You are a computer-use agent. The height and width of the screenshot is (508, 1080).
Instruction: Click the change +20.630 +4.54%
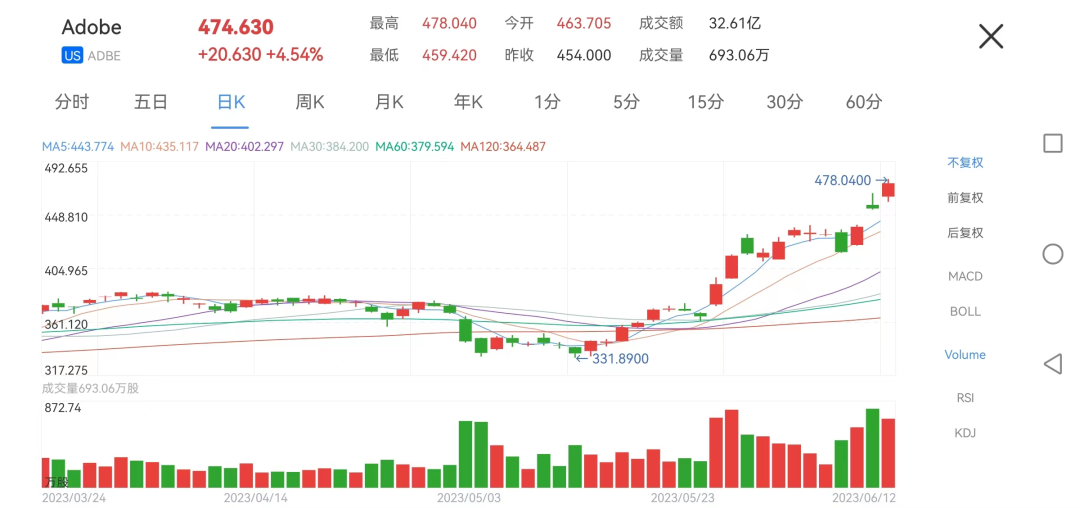click(260, 55)
